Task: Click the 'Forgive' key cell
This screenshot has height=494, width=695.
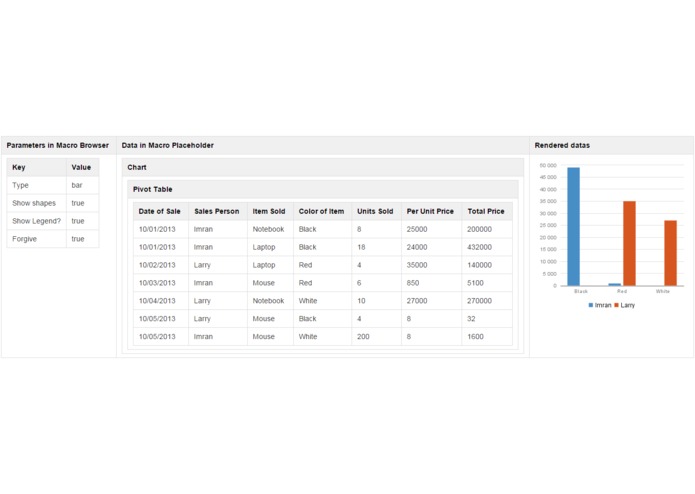Action: click(36, 239)
